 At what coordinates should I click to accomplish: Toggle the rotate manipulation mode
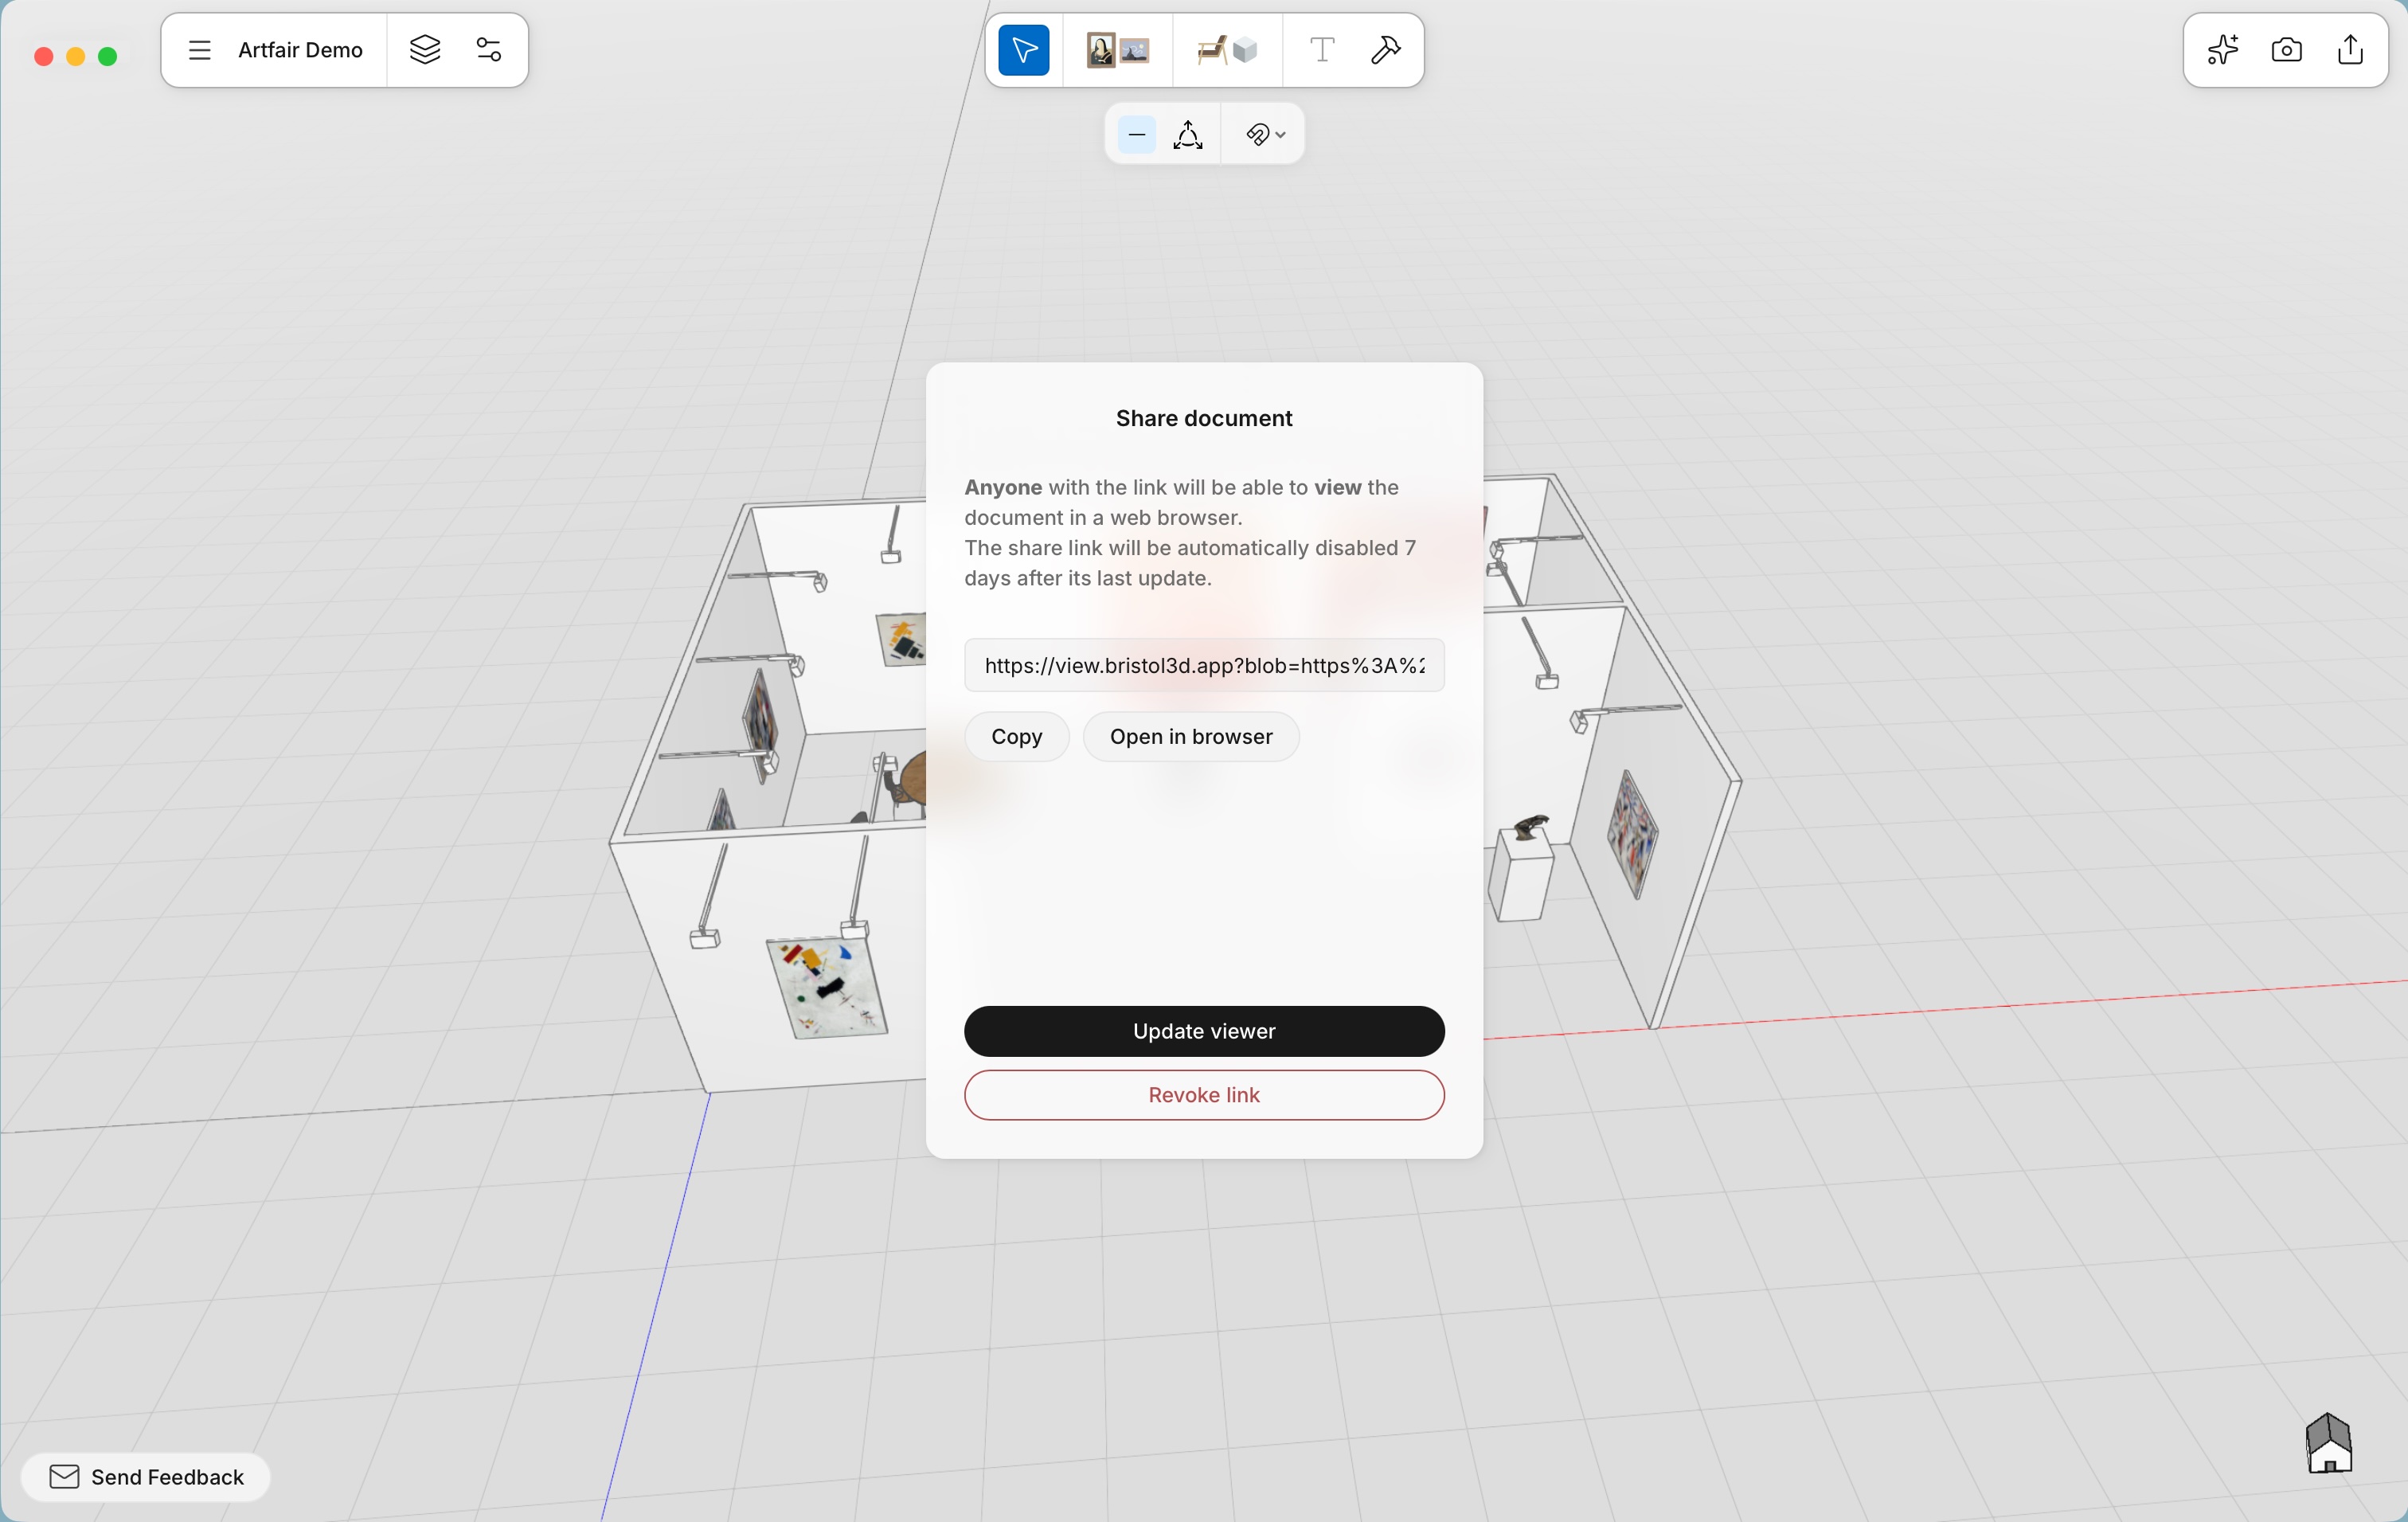[x=1187, y=133]
